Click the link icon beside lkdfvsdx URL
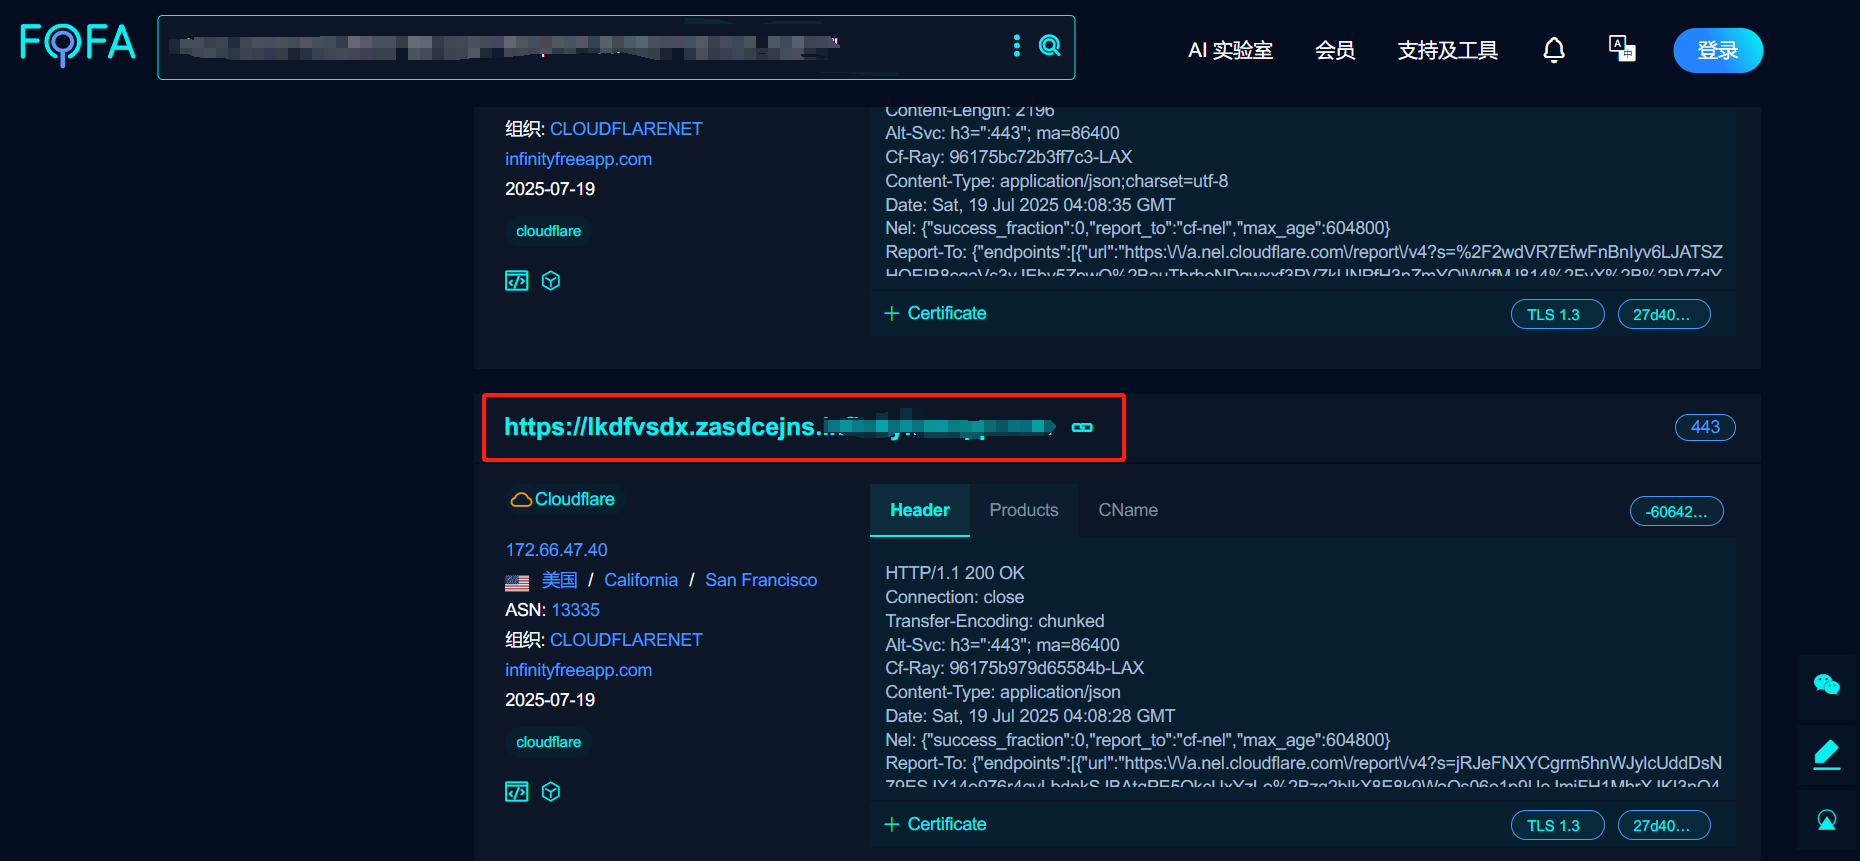The image size is (1860, 861). 1082,427
